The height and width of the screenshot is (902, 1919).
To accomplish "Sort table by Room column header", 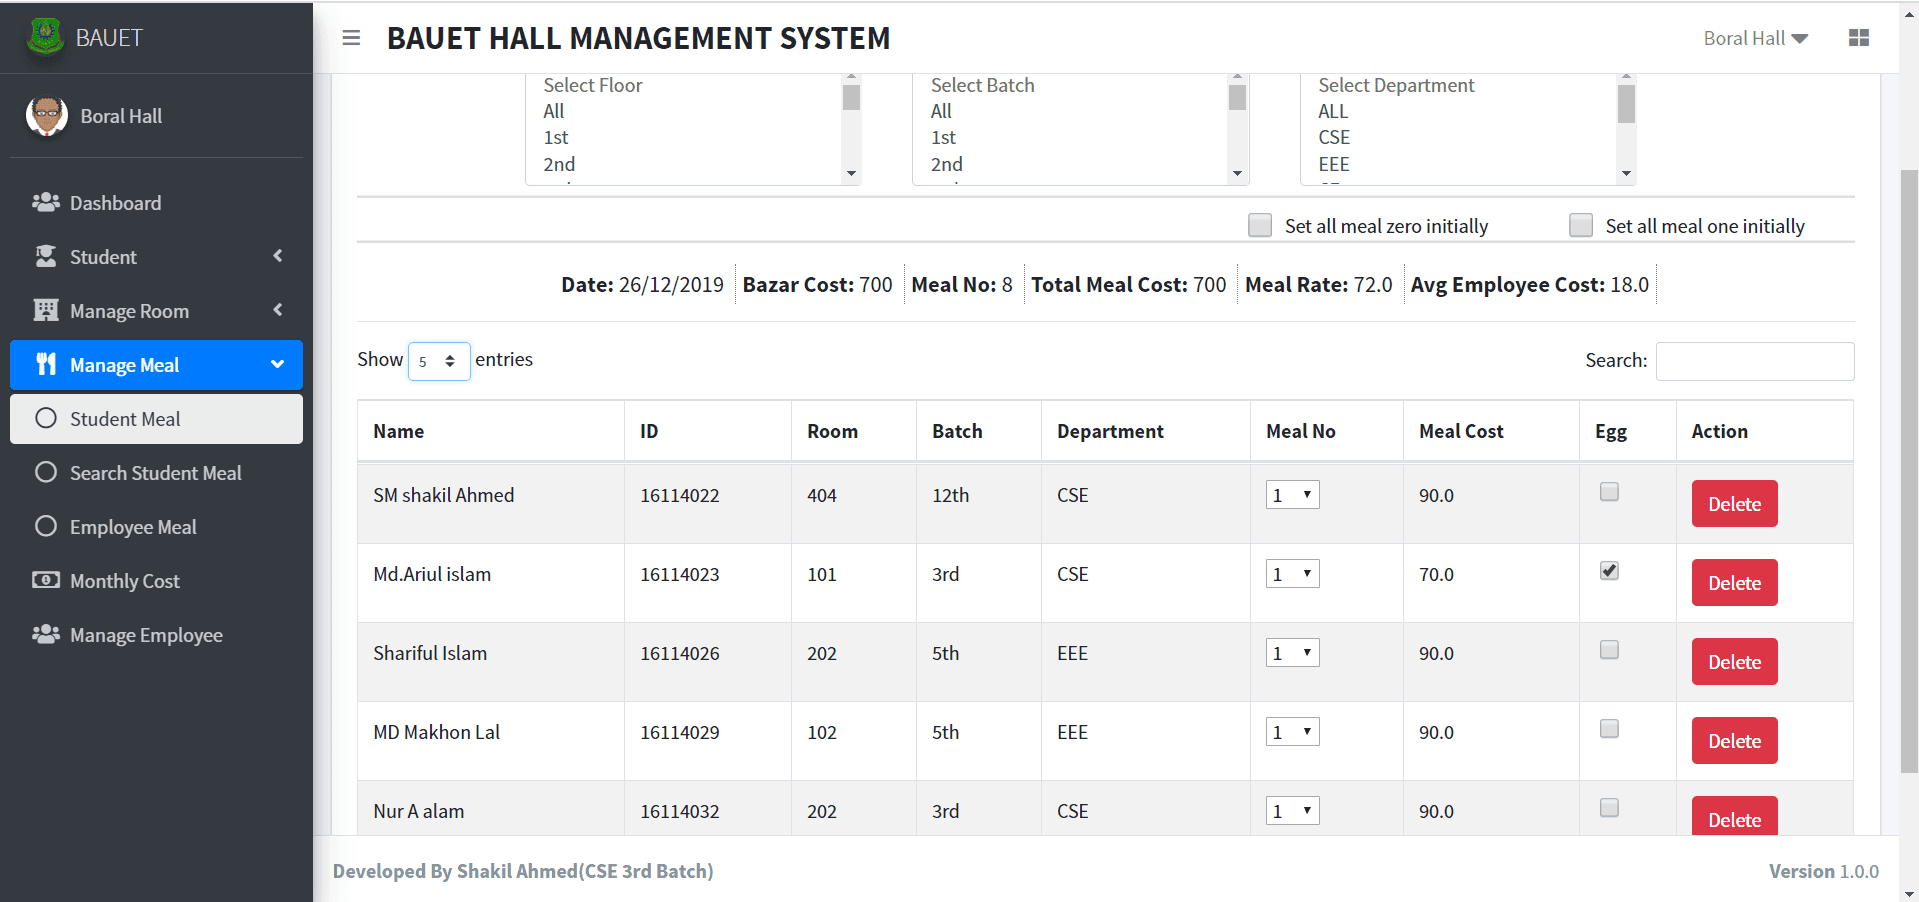I will pyautogui.click(x=854, y=431).
